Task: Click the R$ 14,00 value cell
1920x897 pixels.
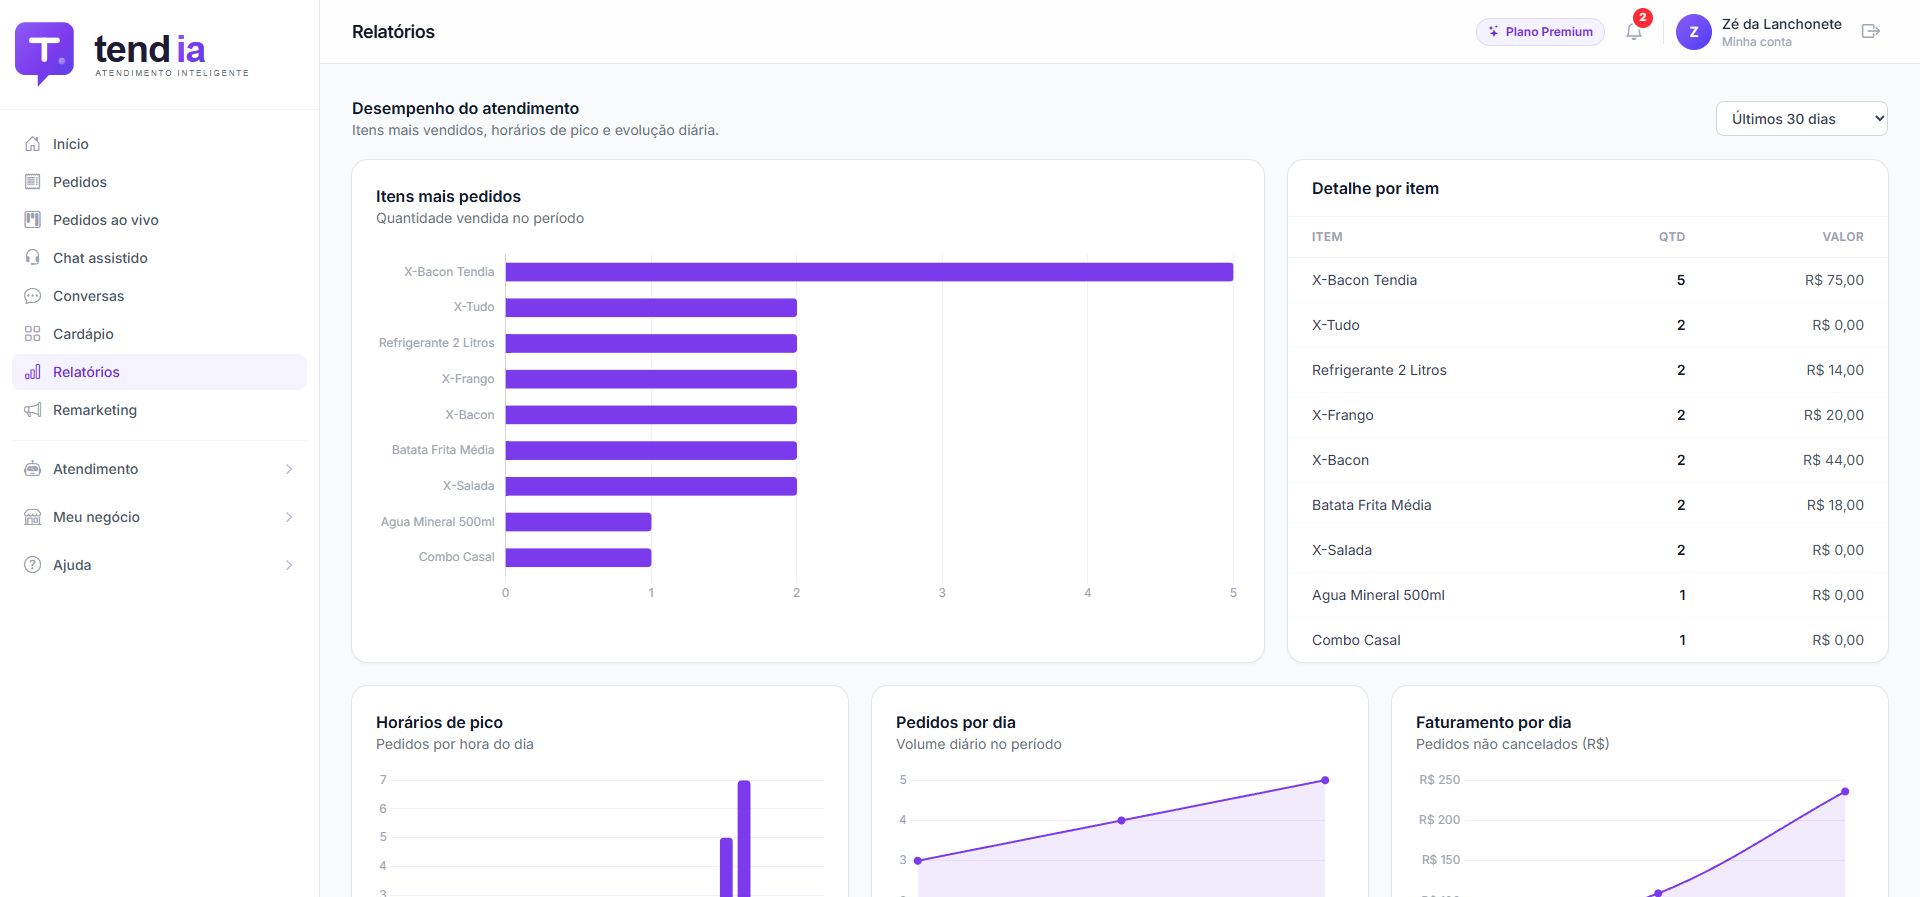Action: pos(1835,370)
